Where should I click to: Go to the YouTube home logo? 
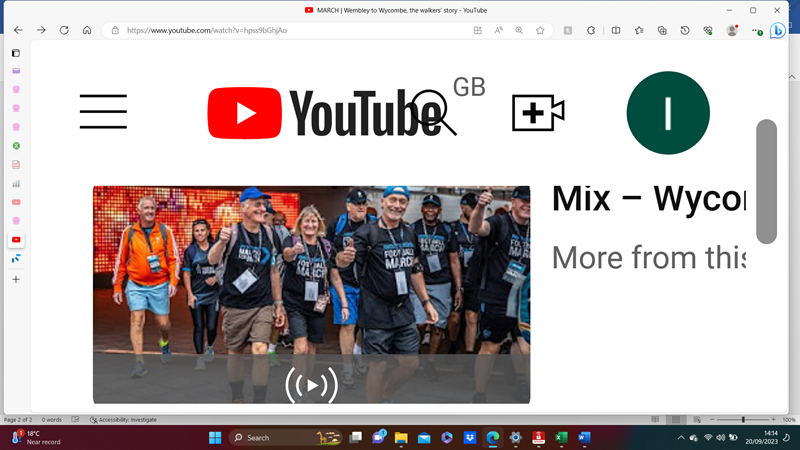pos(324,113)
